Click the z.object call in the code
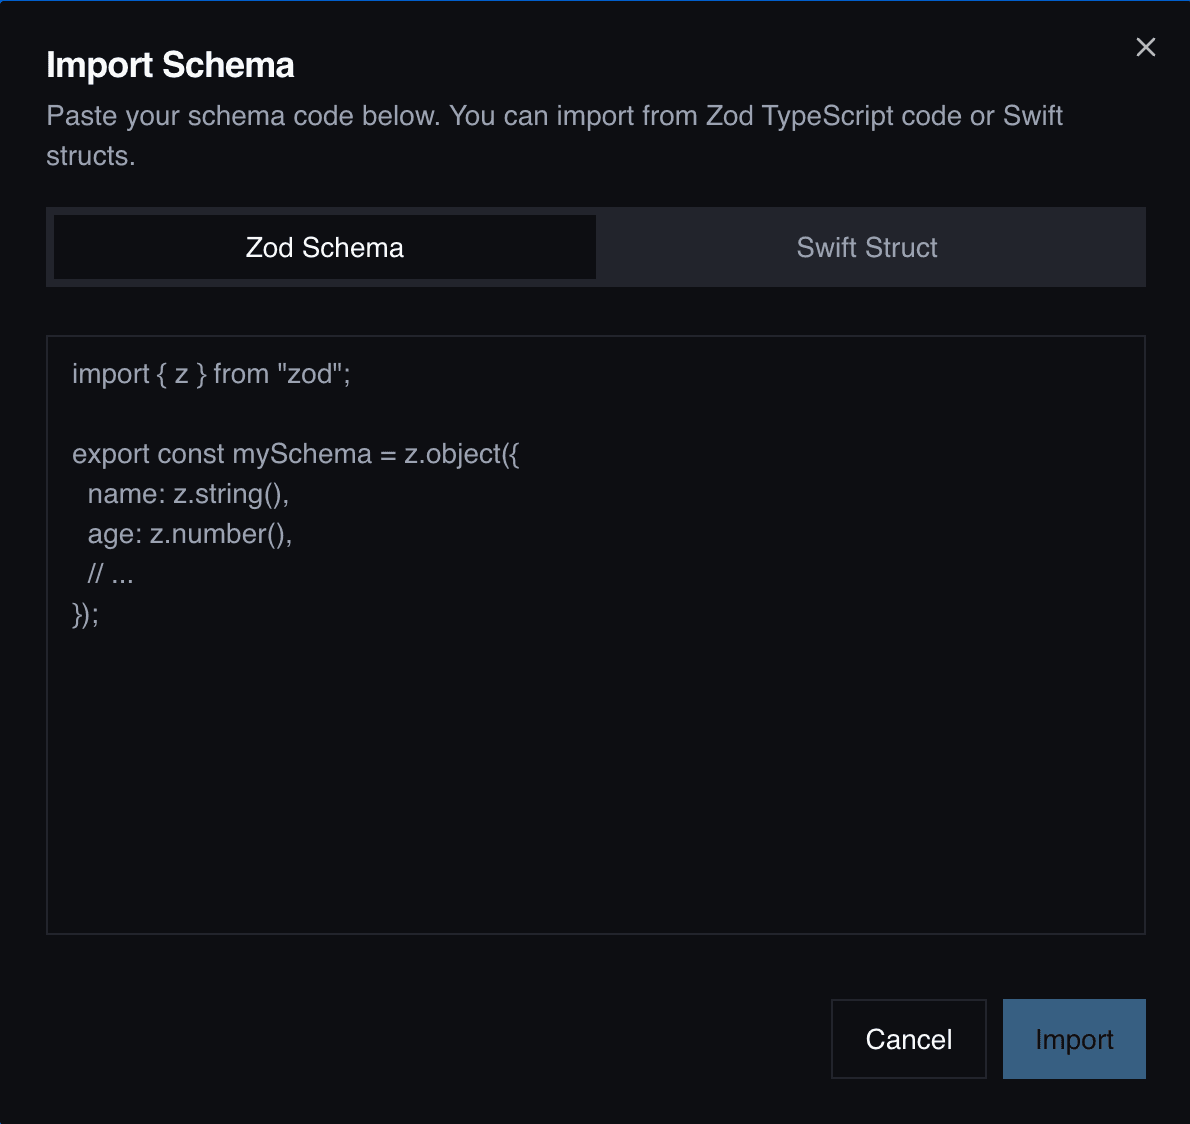Image resolution: width=1190 pixels, height=1124 pixels. (x=460, y=454)
